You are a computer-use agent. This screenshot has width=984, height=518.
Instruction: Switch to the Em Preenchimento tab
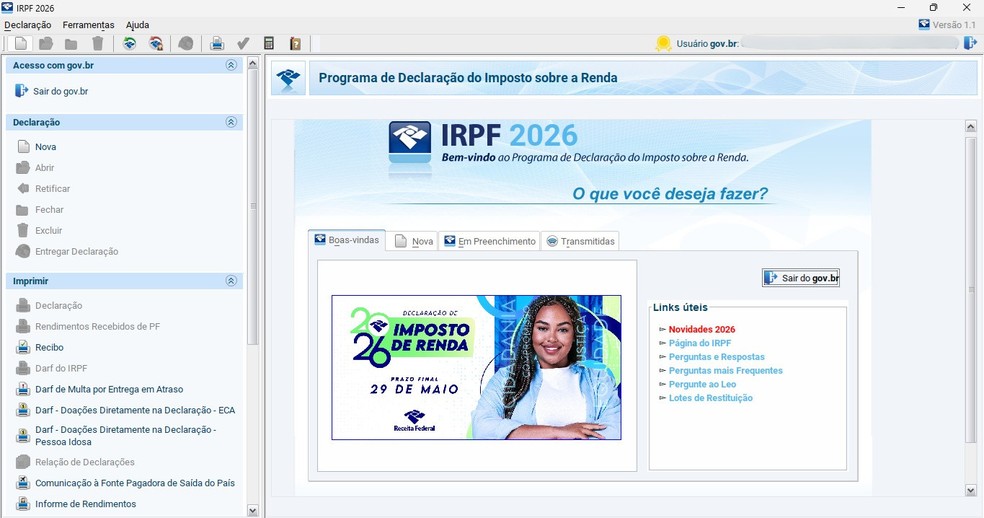click(489, 241)
